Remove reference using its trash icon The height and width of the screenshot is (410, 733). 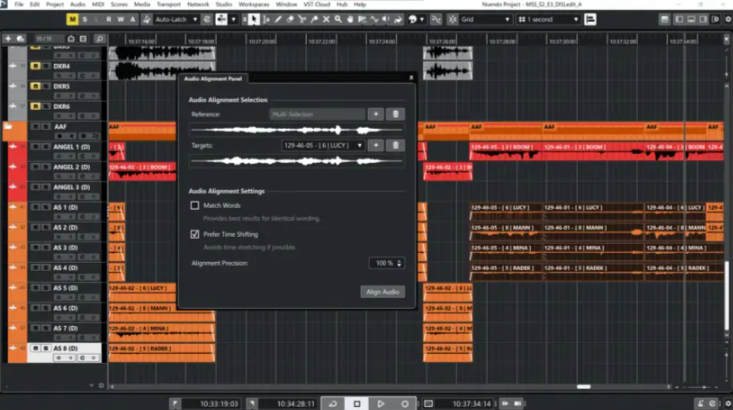pyautogui.click(x=395, y=115)
